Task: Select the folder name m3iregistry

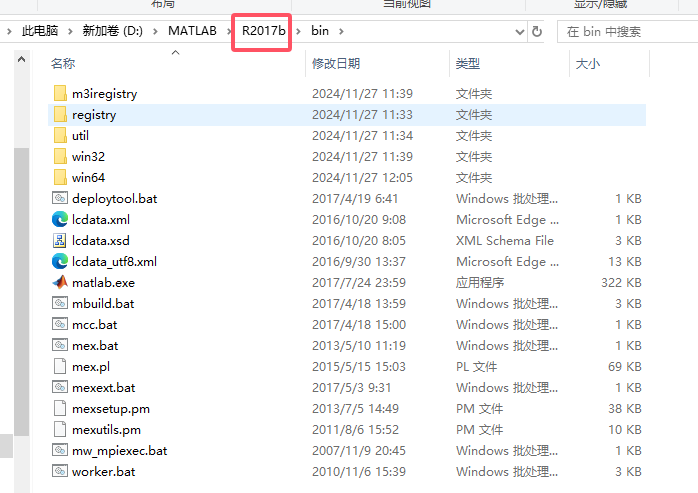Action: [x=105, y=94]
